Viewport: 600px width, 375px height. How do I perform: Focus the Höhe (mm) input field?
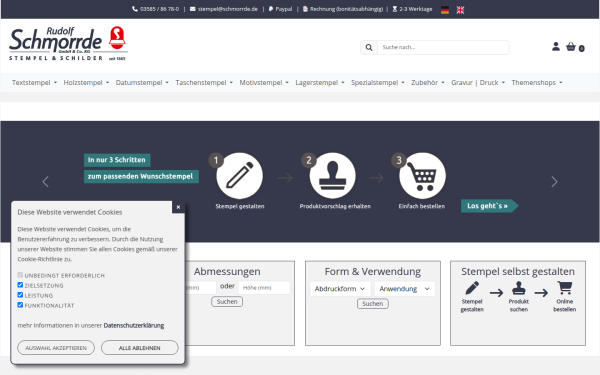[264, 288]
